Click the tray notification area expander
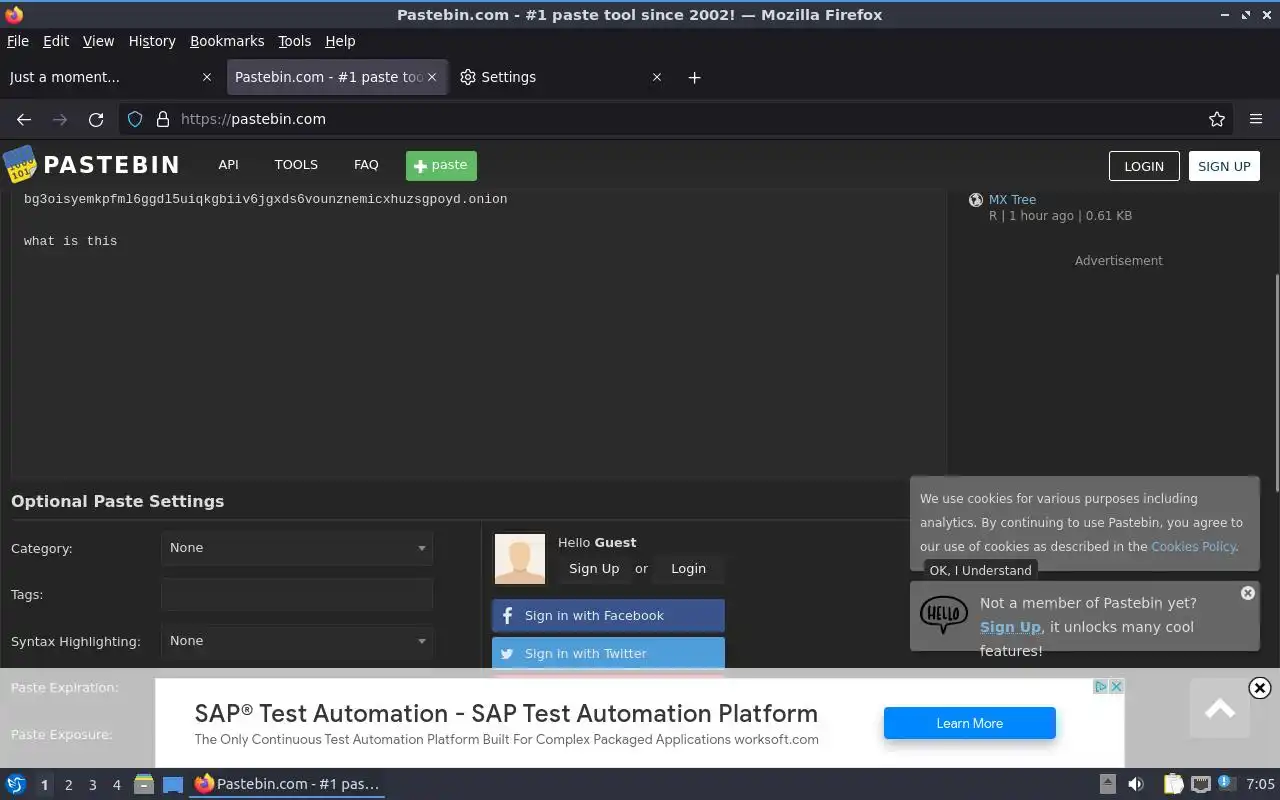Viewport: 1280px width, 800px height. point(1107,784)
